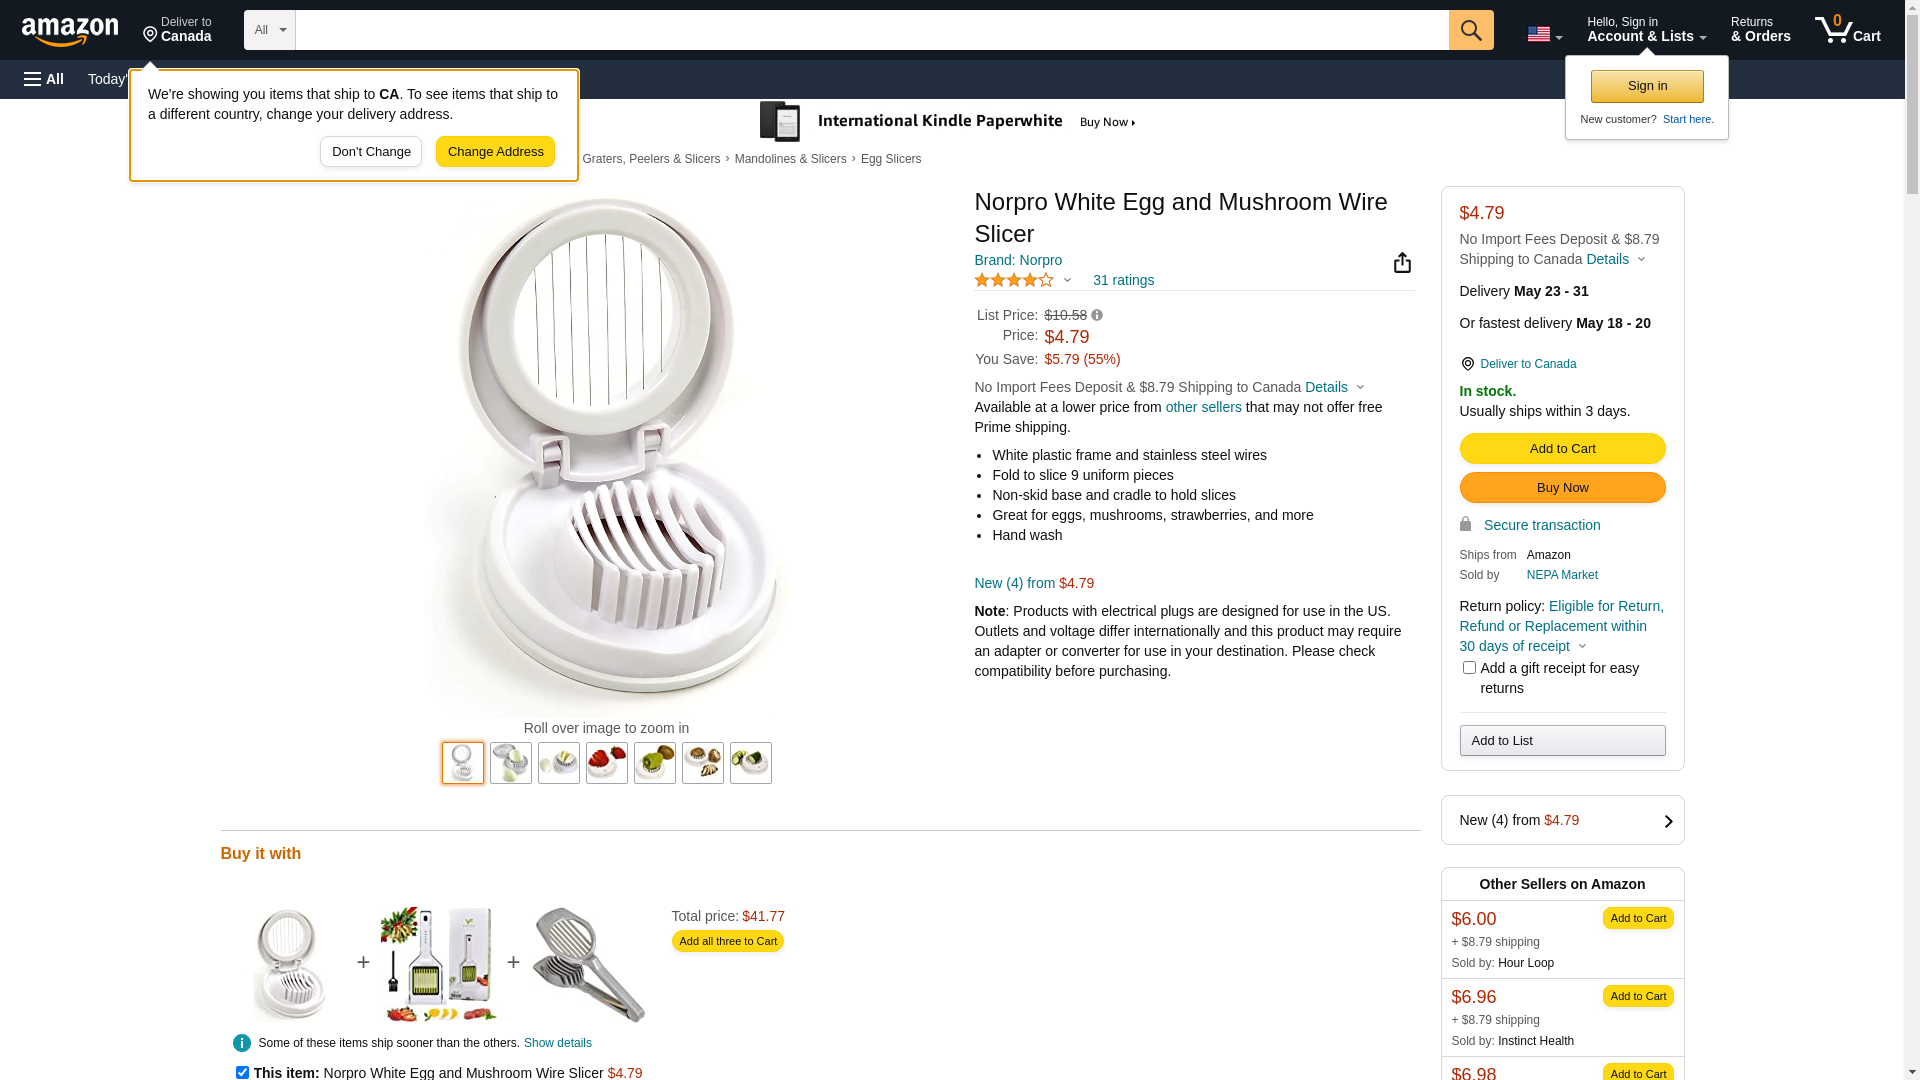
Task: Open the Account & Lists menu
Action: [x=1646, y=30]
